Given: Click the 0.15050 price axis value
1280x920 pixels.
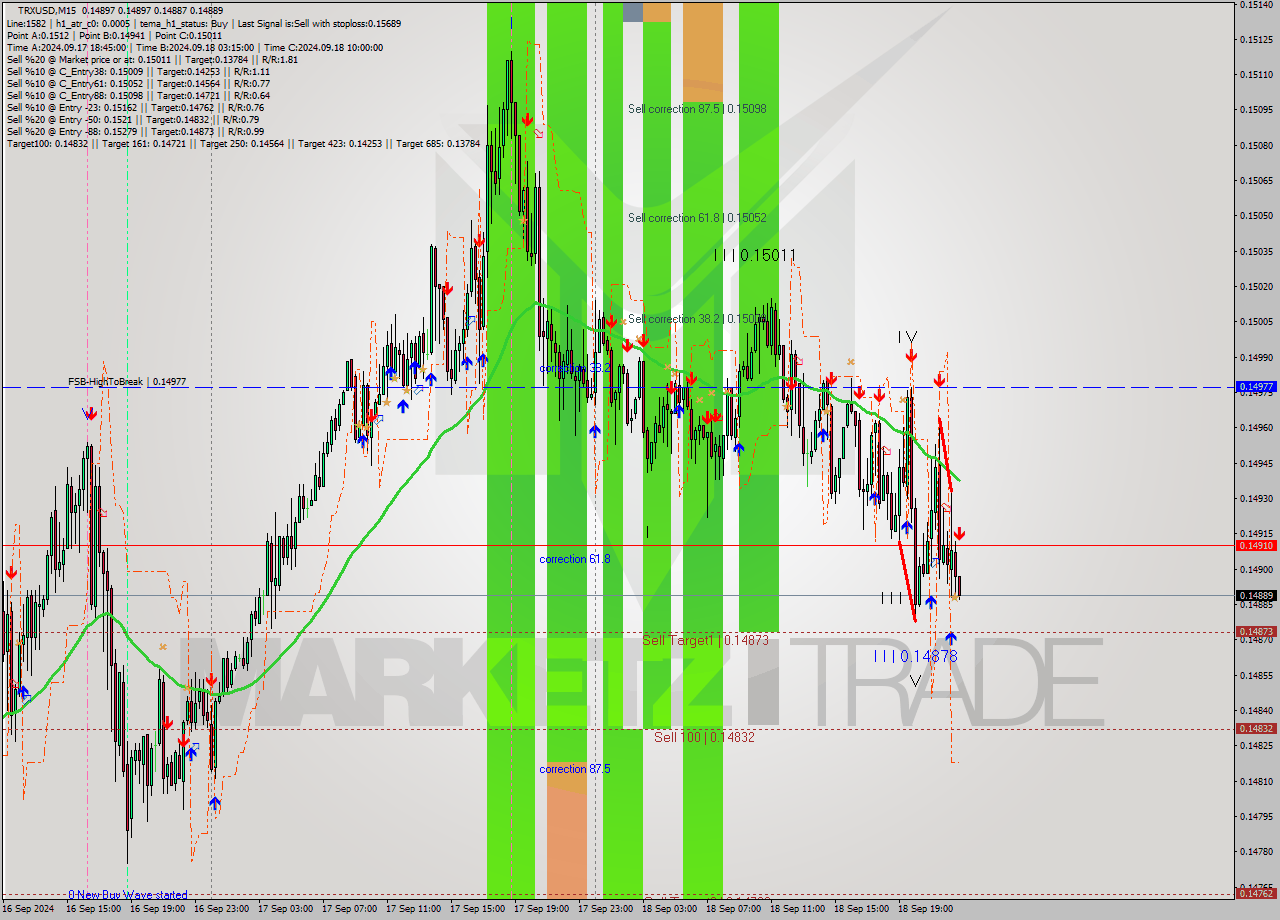Looking at the screenshot, I should [x=1256, y=216].
